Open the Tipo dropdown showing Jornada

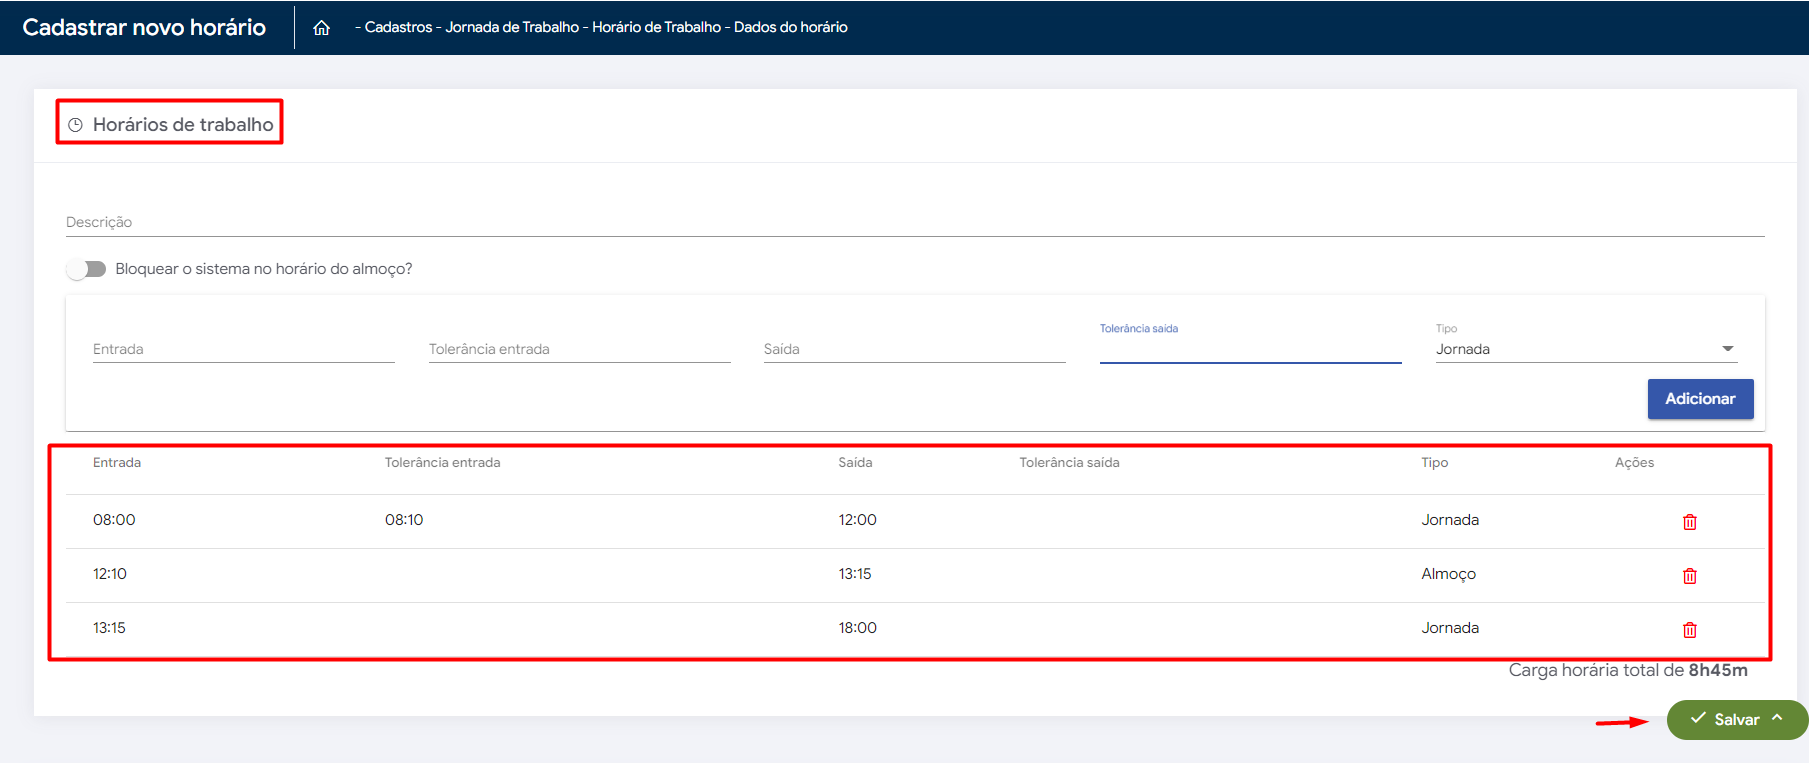pos(1575,349)
